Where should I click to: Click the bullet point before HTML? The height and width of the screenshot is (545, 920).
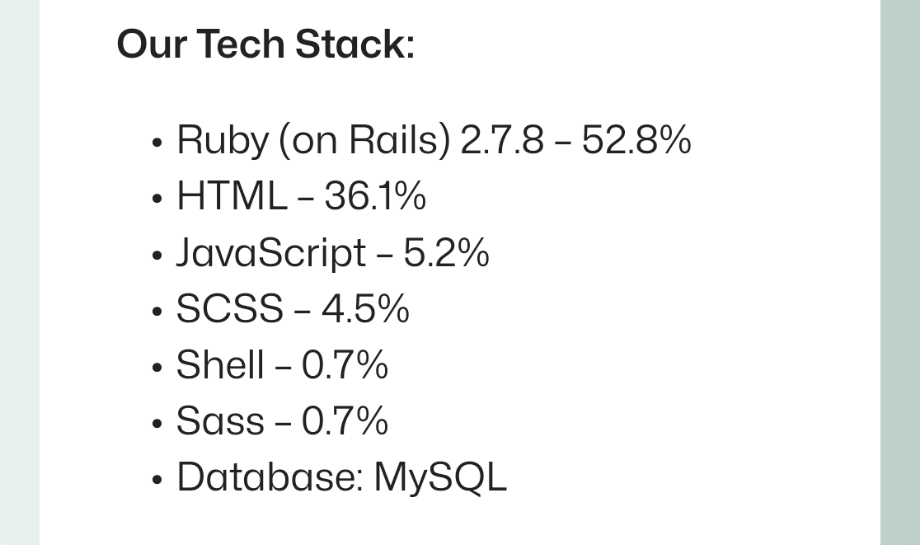(156, 200)
